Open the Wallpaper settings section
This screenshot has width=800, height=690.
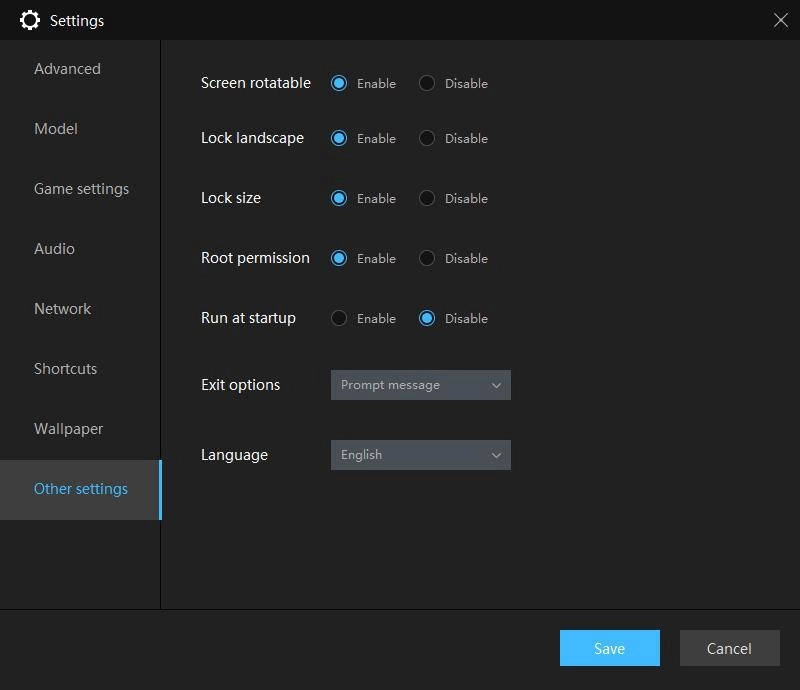67,428
